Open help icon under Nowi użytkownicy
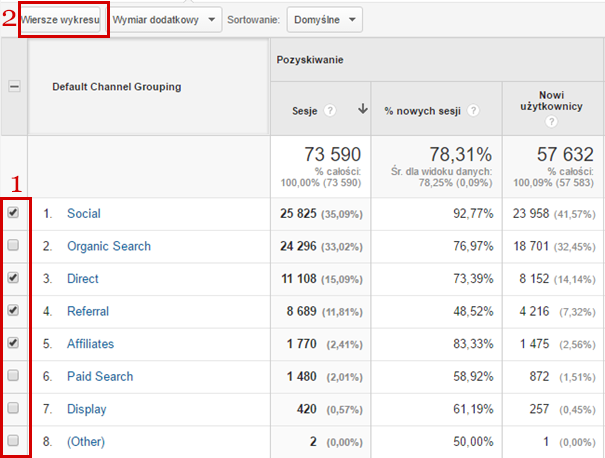The image size is (605, 458). coord(551,122)
